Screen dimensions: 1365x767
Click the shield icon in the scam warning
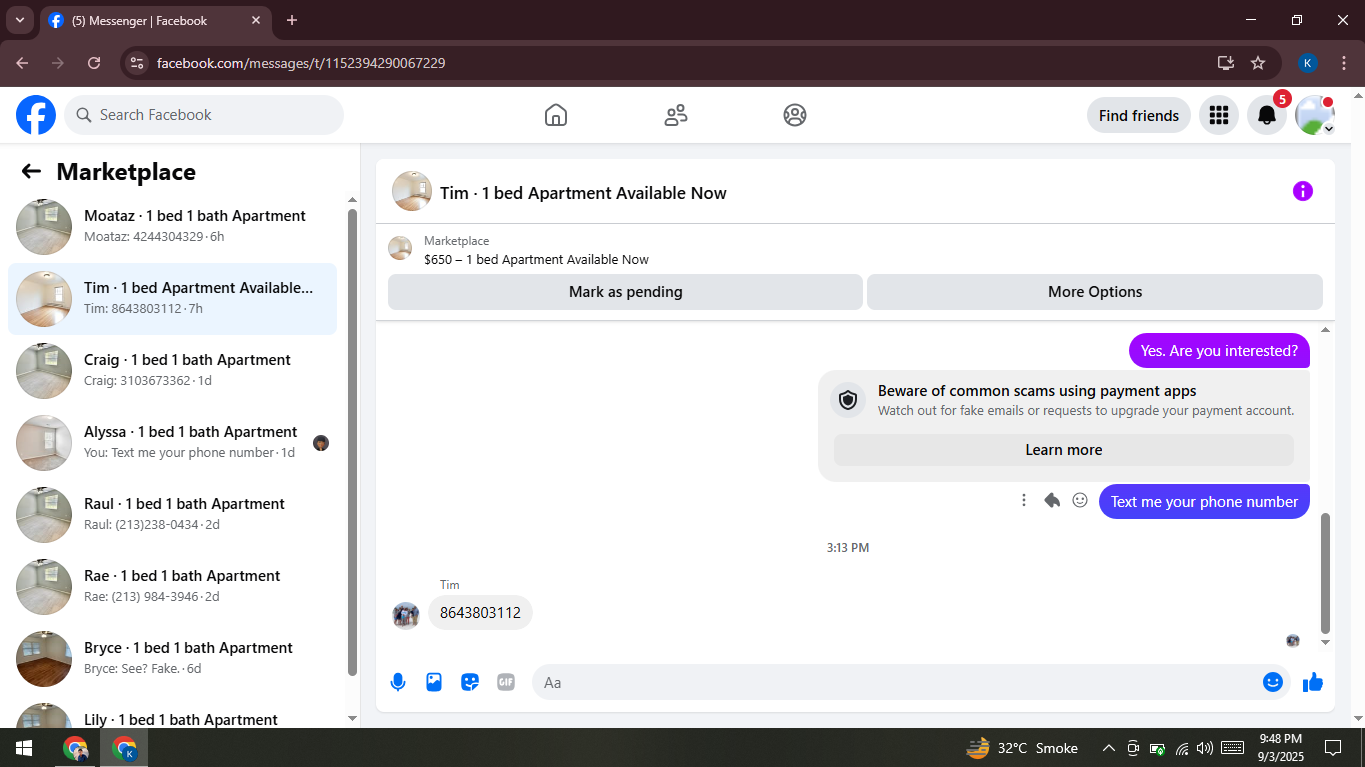click(848, 400)
